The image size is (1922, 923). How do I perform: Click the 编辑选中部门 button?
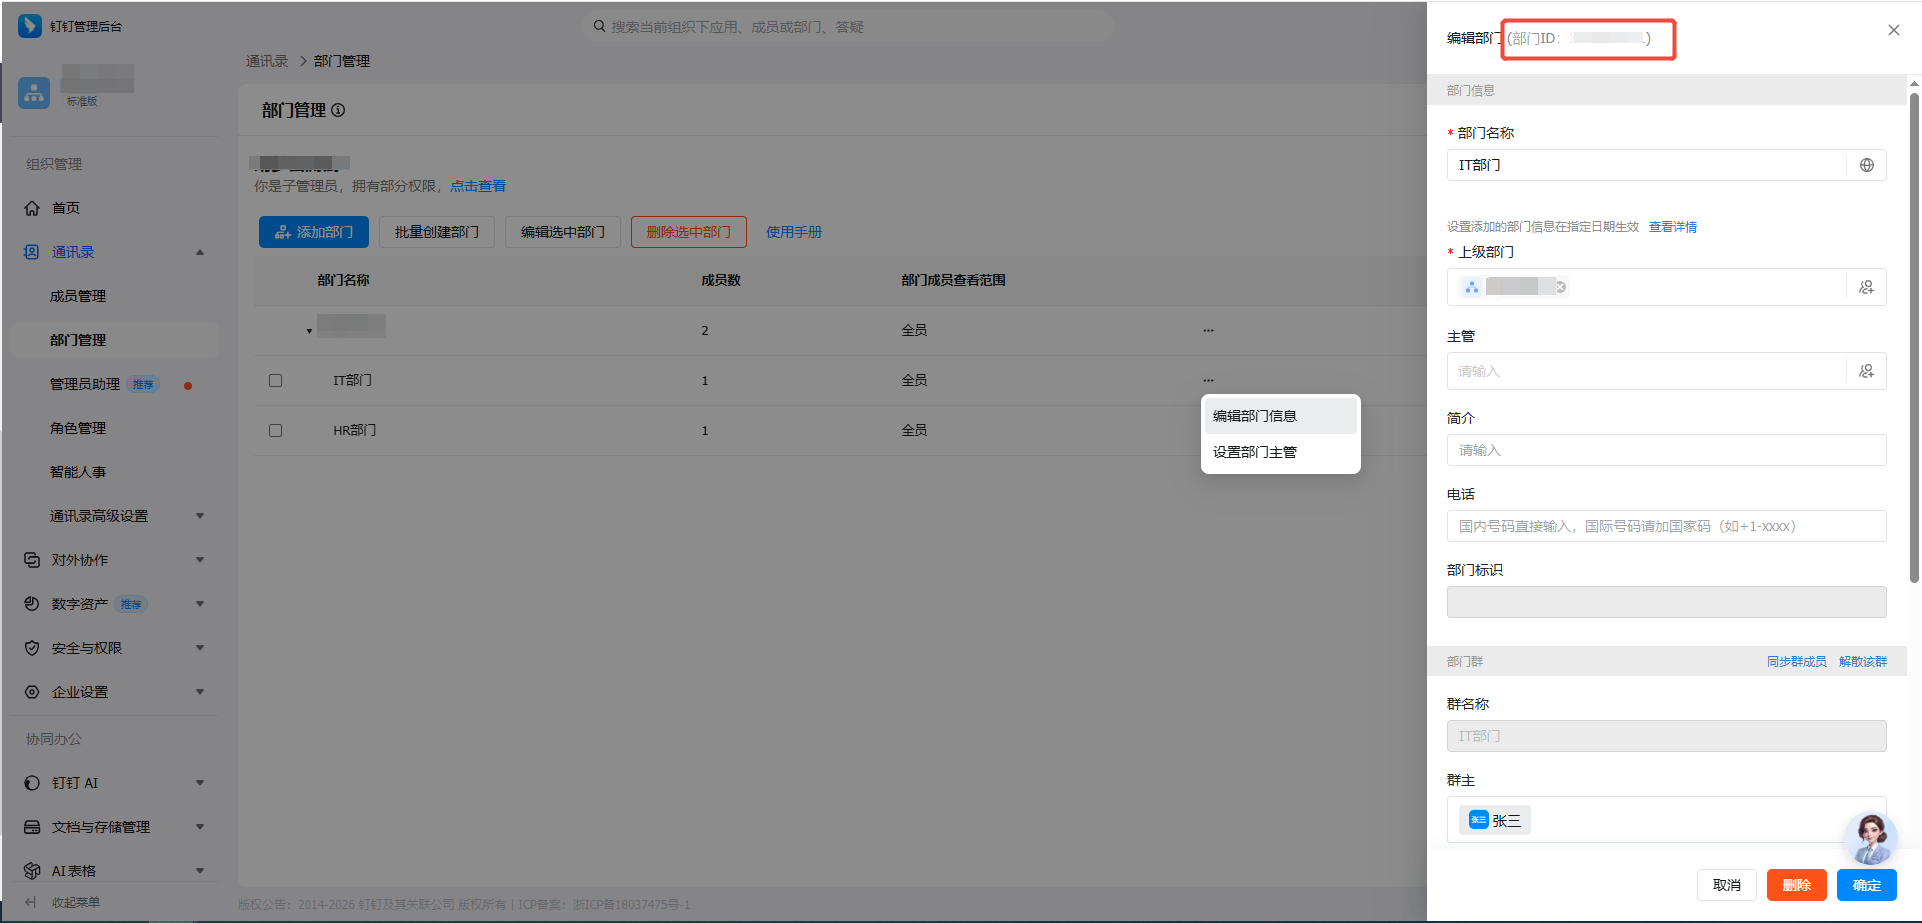click(x=563, y=232)
